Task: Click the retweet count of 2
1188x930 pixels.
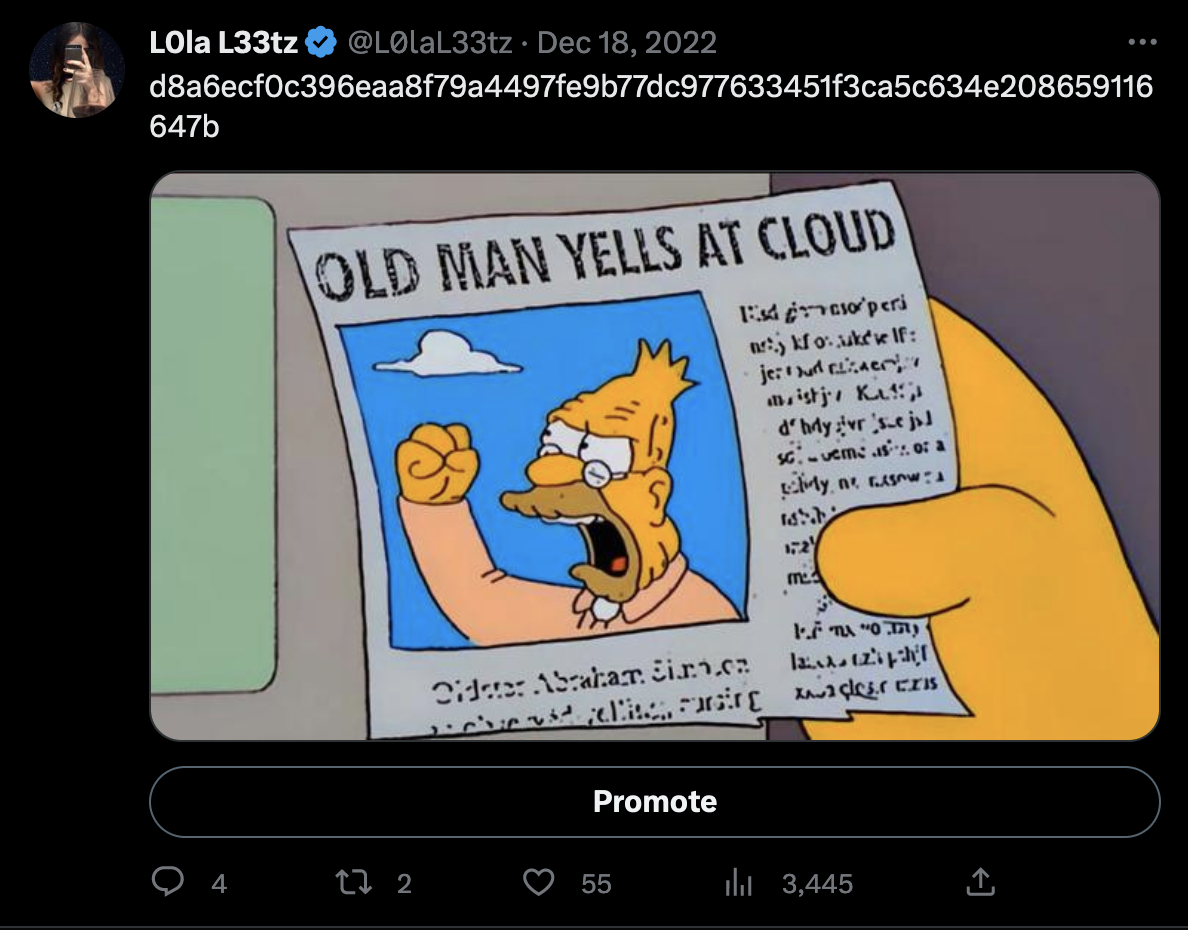Action: click(x=404, y=883)
